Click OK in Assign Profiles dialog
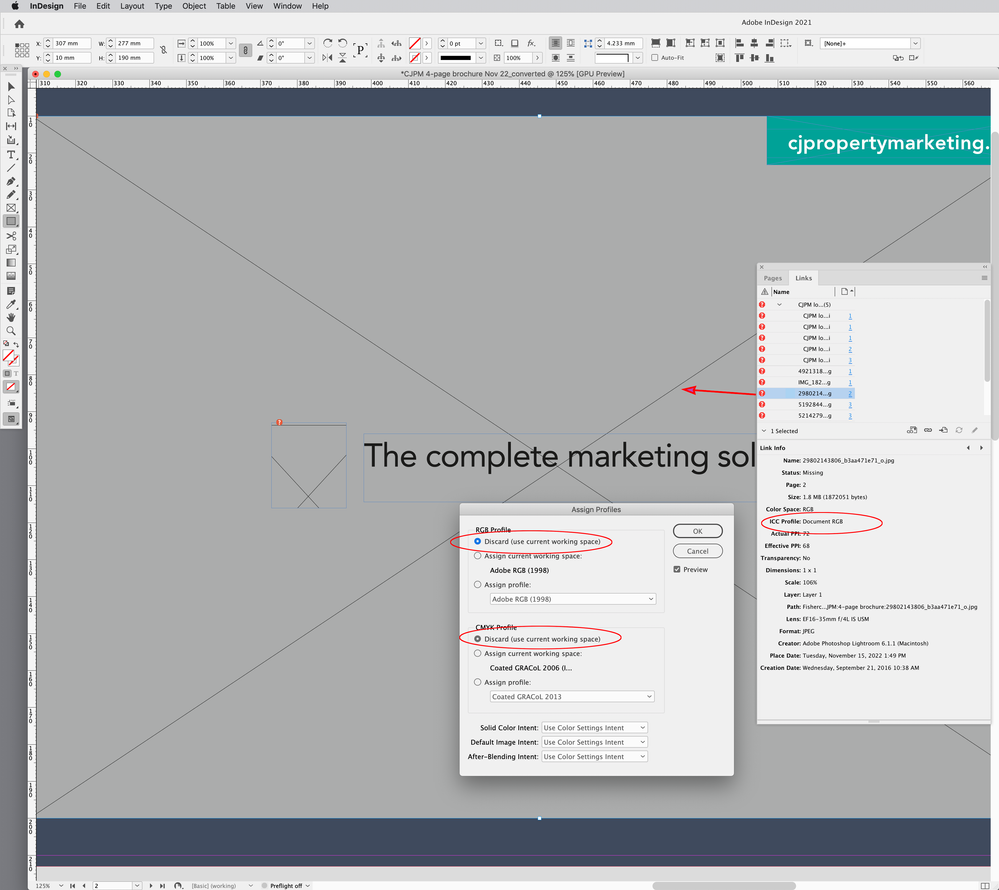Viewport: 999px width, 890px height. pos(697,531)
